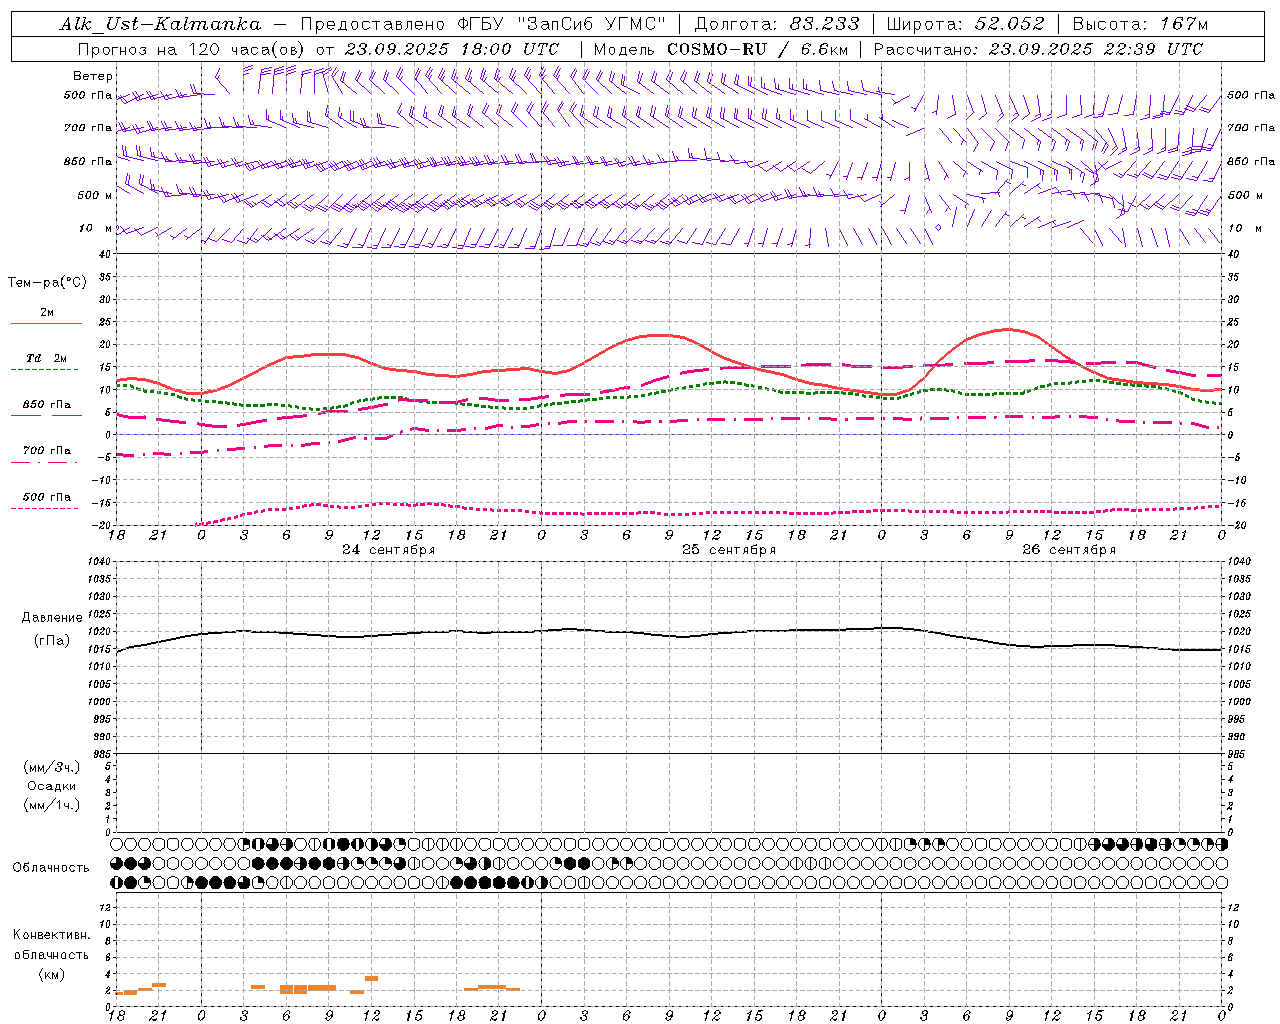The image size is (1280, 1024).
Task: Click the (мм/1ч.) precipitation unit label
Action: (52, 805)
